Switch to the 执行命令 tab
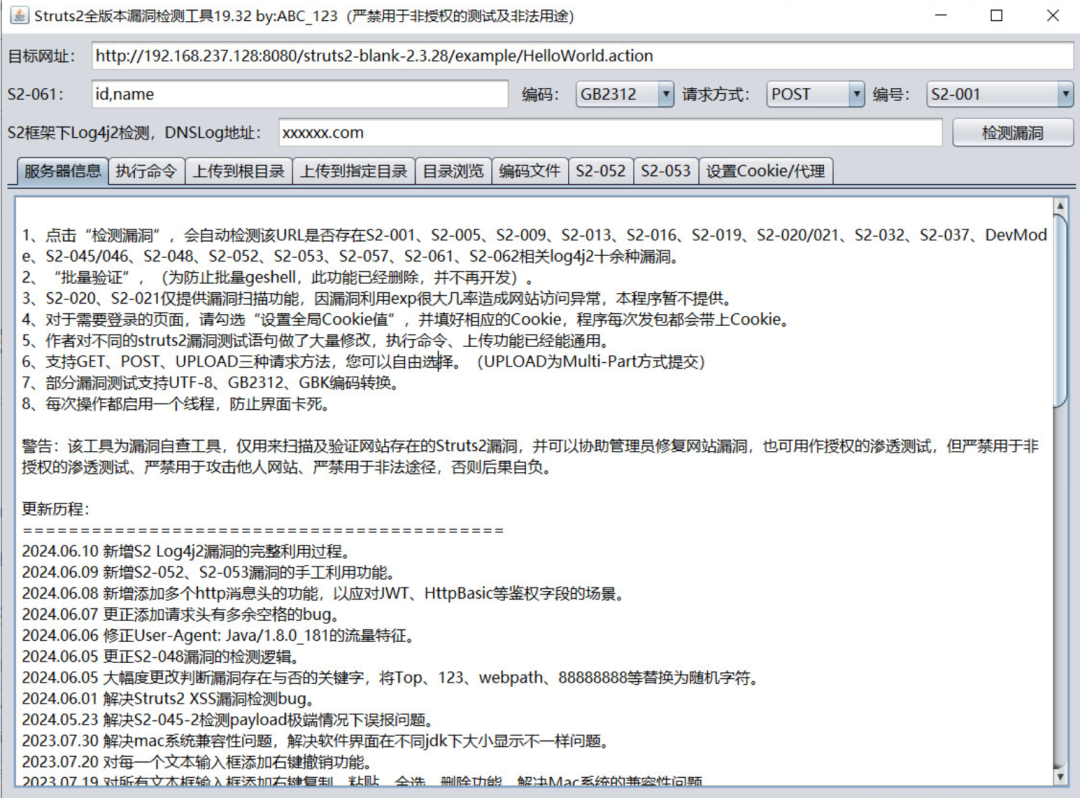This screenshot has height=798, width=1080. click(146, 171)
